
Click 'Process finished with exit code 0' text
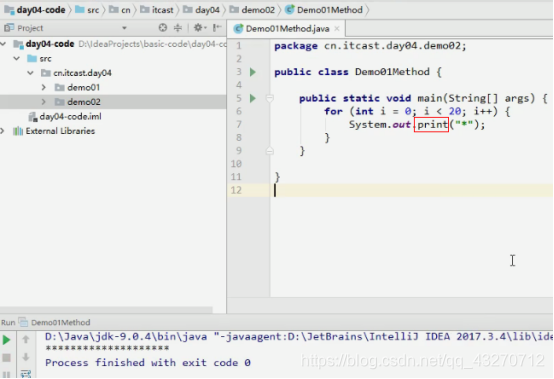pyautogui.click(x=148, y=363)
